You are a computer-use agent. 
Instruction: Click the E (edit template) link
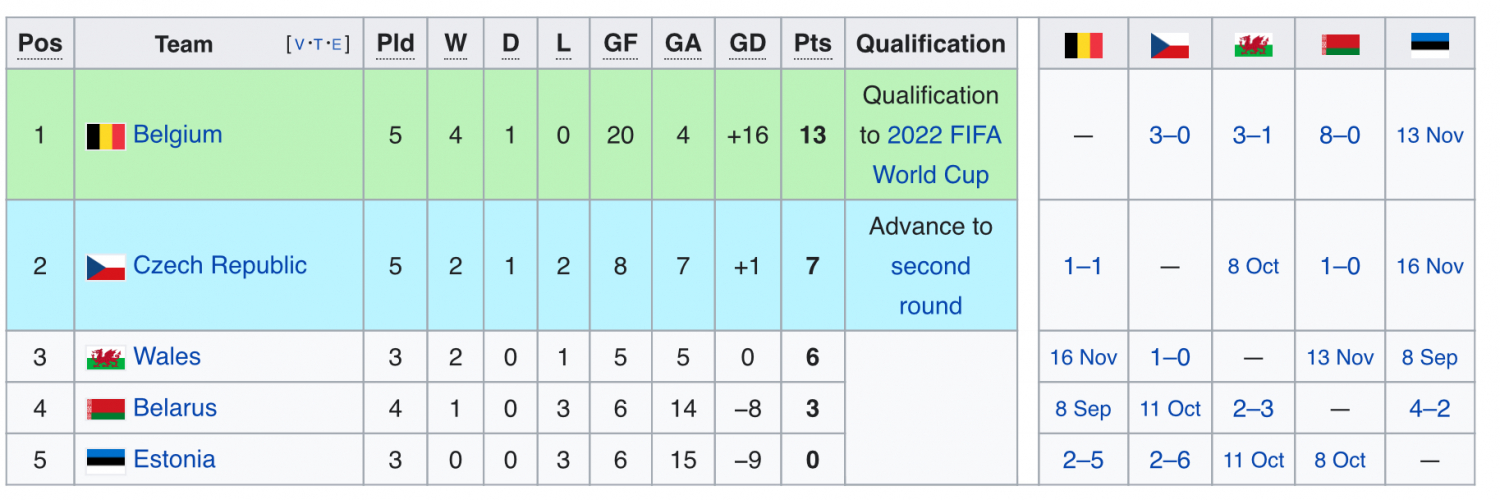point(337,45)
